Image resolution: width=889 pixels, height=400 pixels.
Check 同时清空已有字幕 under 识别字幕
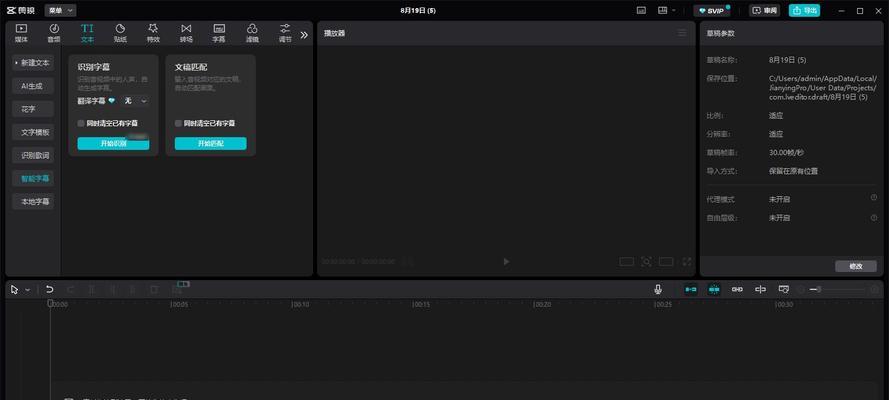tap(81, 123)
